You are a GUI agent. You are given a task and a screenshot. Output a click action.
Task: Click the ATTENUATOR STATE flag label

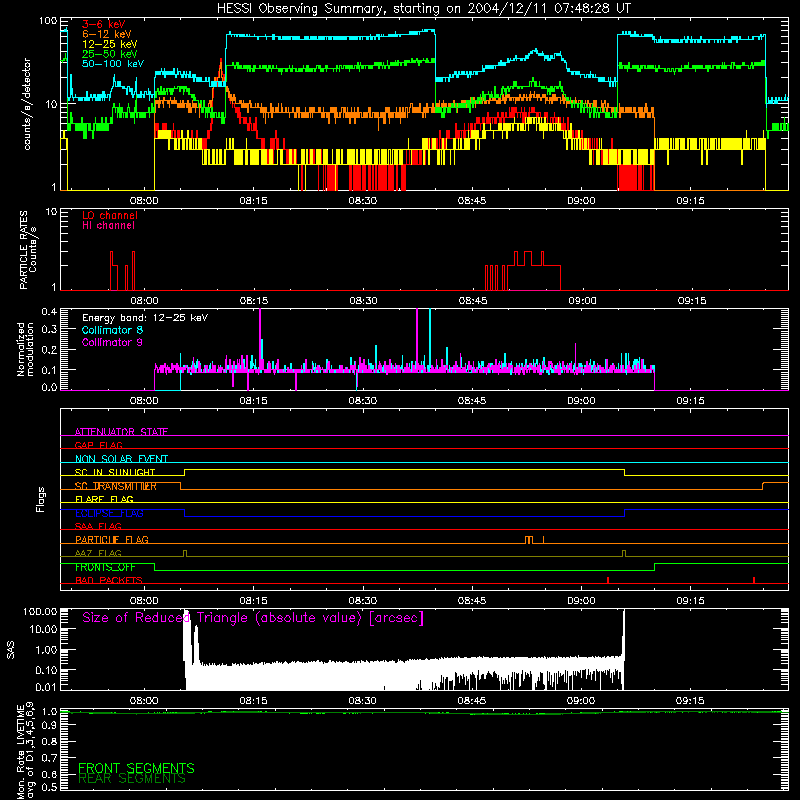[x=121, y=432]
